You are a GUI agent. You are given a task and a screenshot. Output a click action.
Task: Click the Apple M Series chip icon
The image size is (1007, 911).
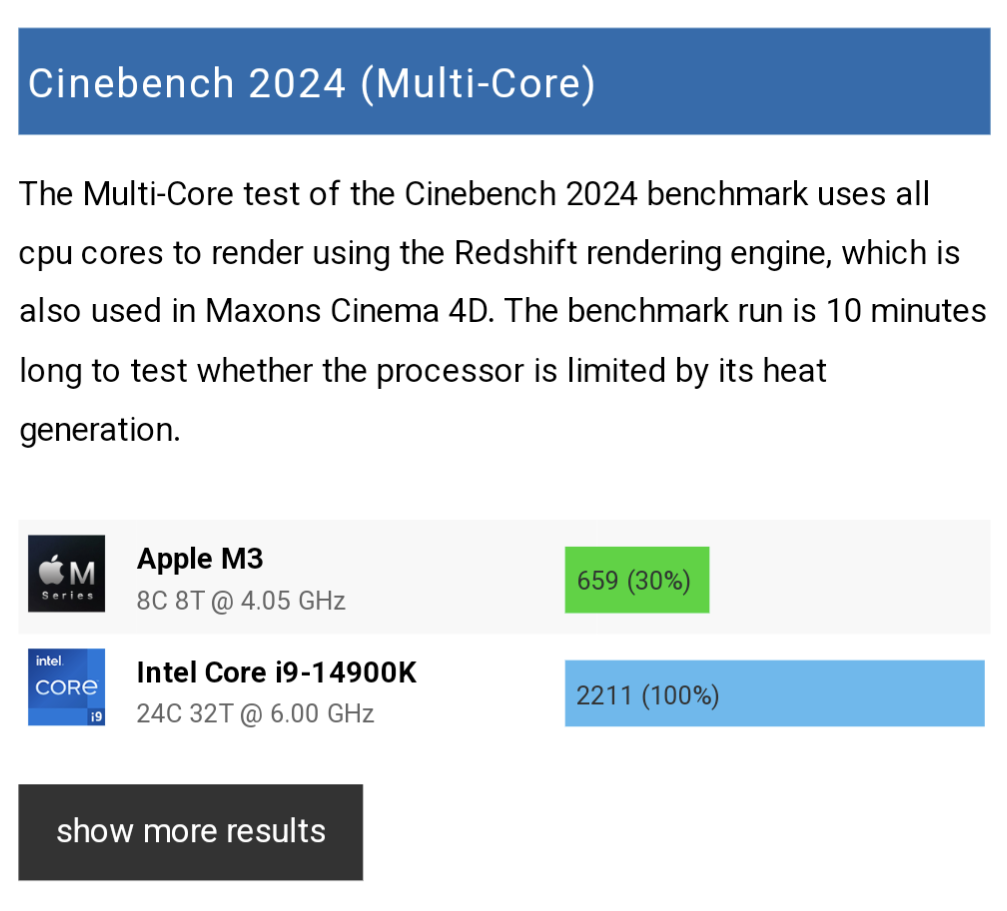[66, 574]
